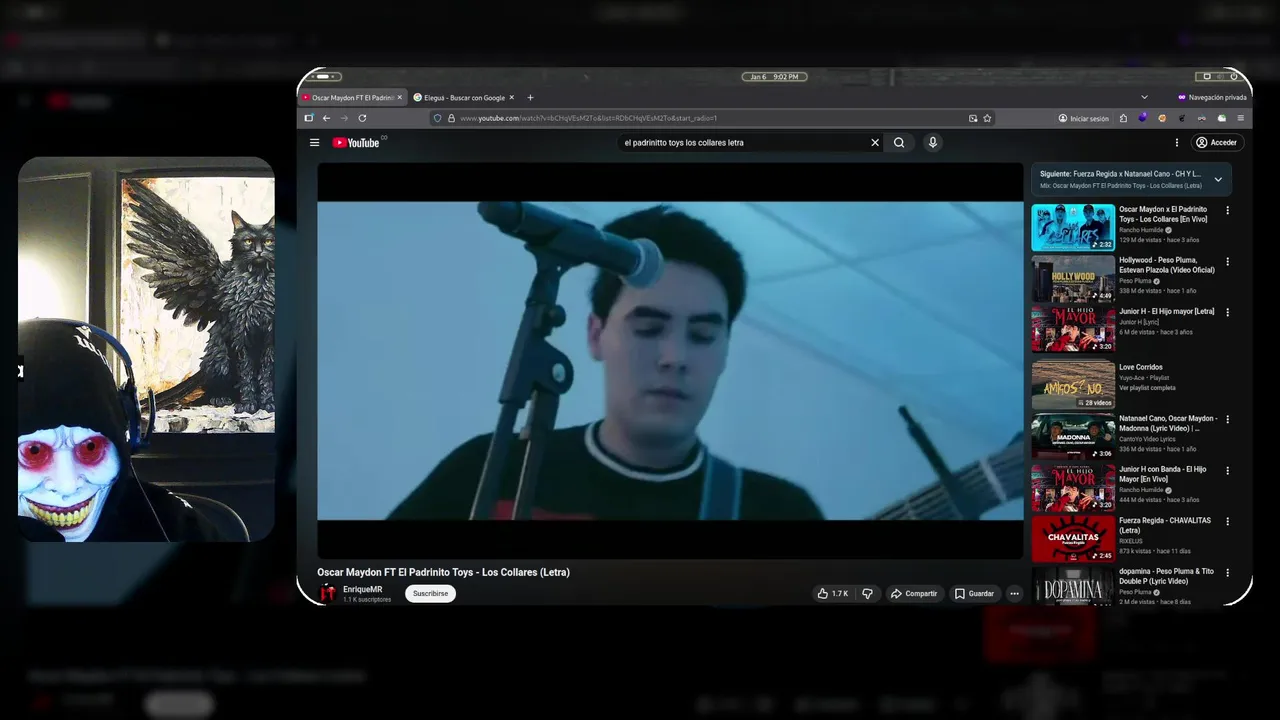Open the EnriqueMR channel name link
Viewport: 1280px width, 720px height.
click(x=362, y=589)
